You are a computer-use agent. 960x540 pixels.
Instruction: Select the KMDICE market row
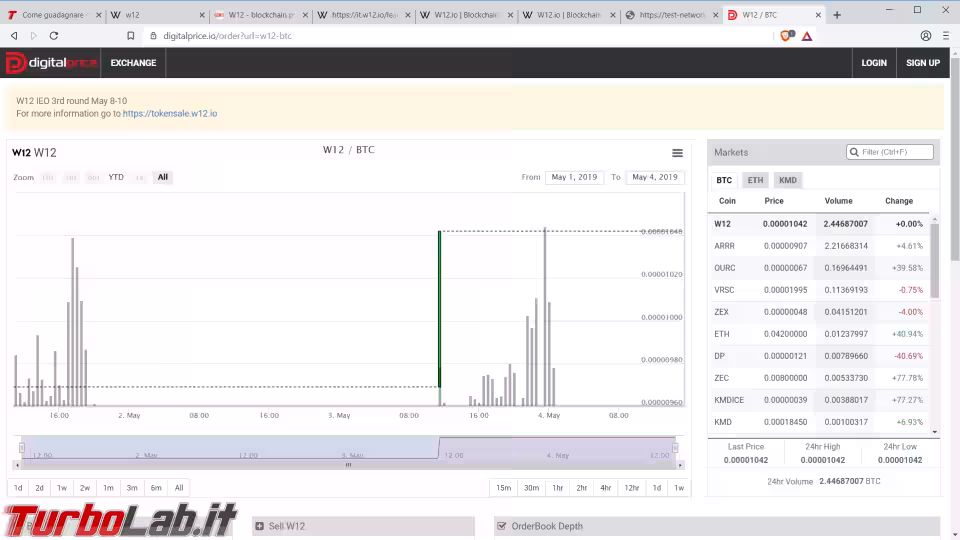coord(819,400)
